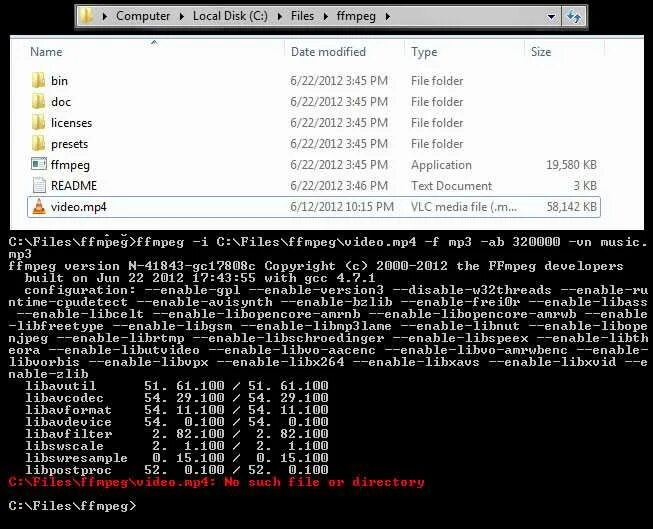Click the refresh button beside the address bar
Screen dimensions: 653x529
tap(574, 17)
